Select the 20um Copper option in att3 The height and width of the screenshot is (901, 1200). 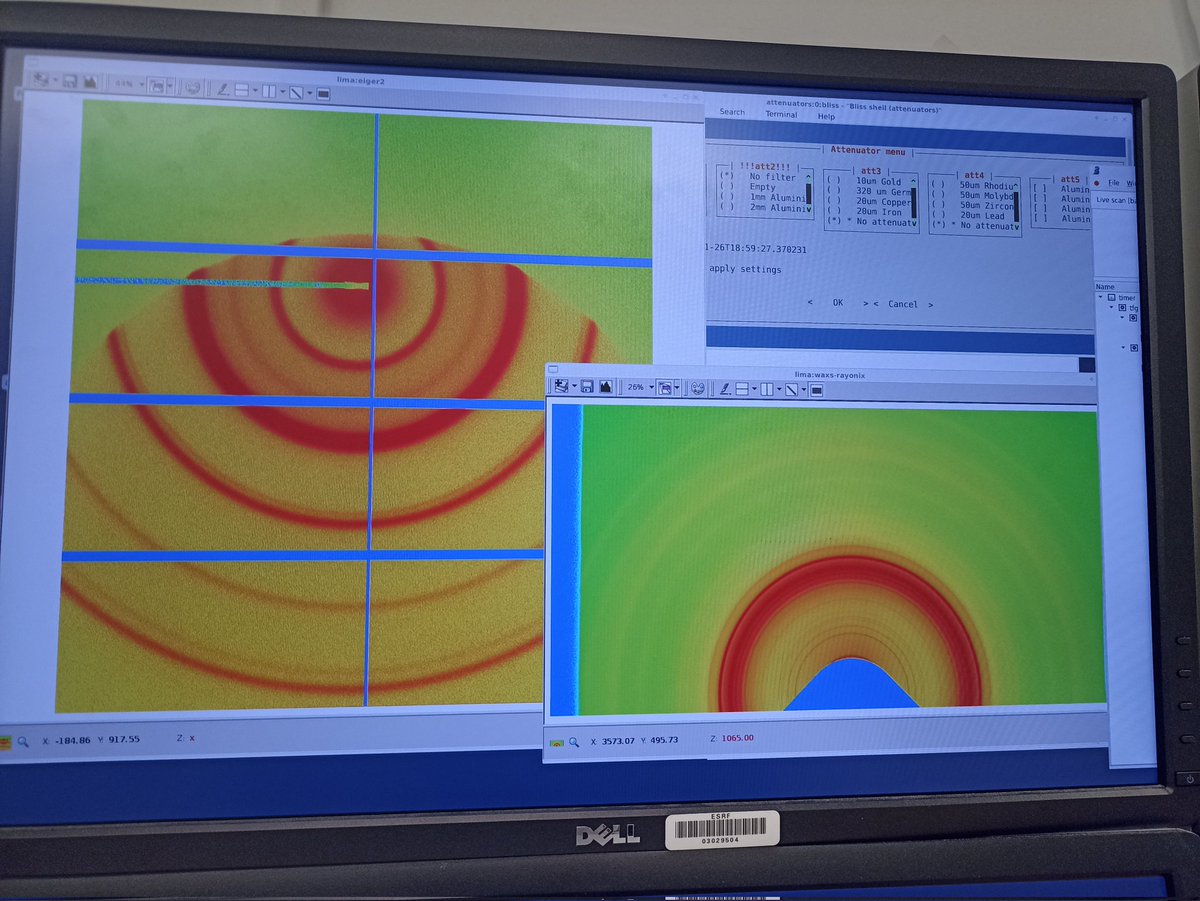click(x=870, y=201)
